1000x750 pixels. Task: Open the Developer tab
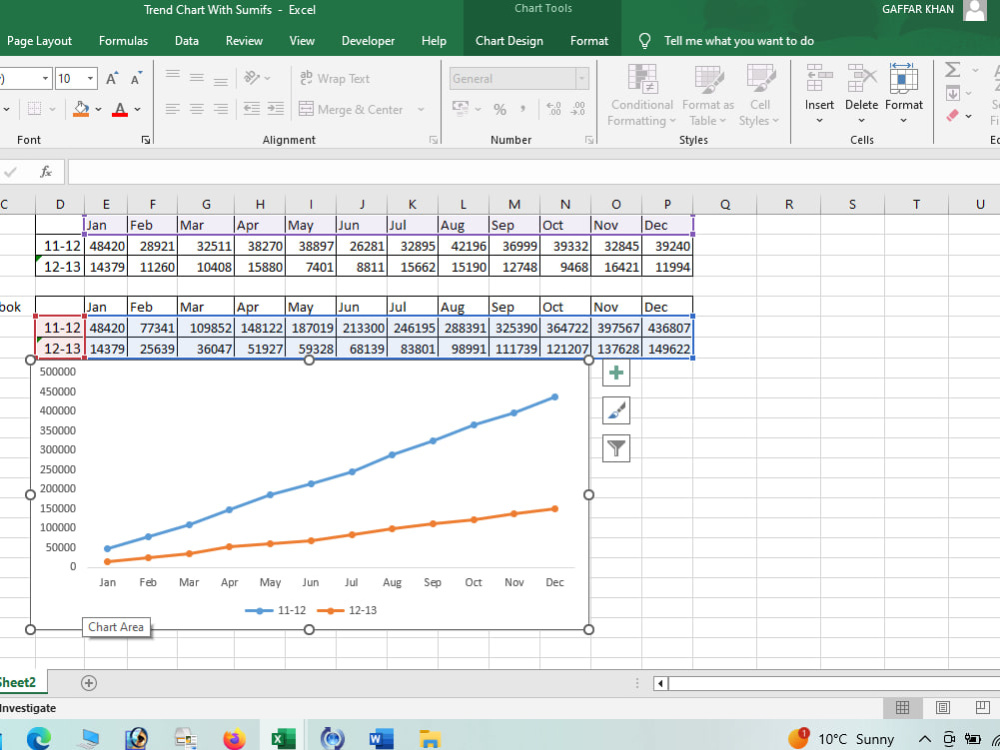(368, 41)
